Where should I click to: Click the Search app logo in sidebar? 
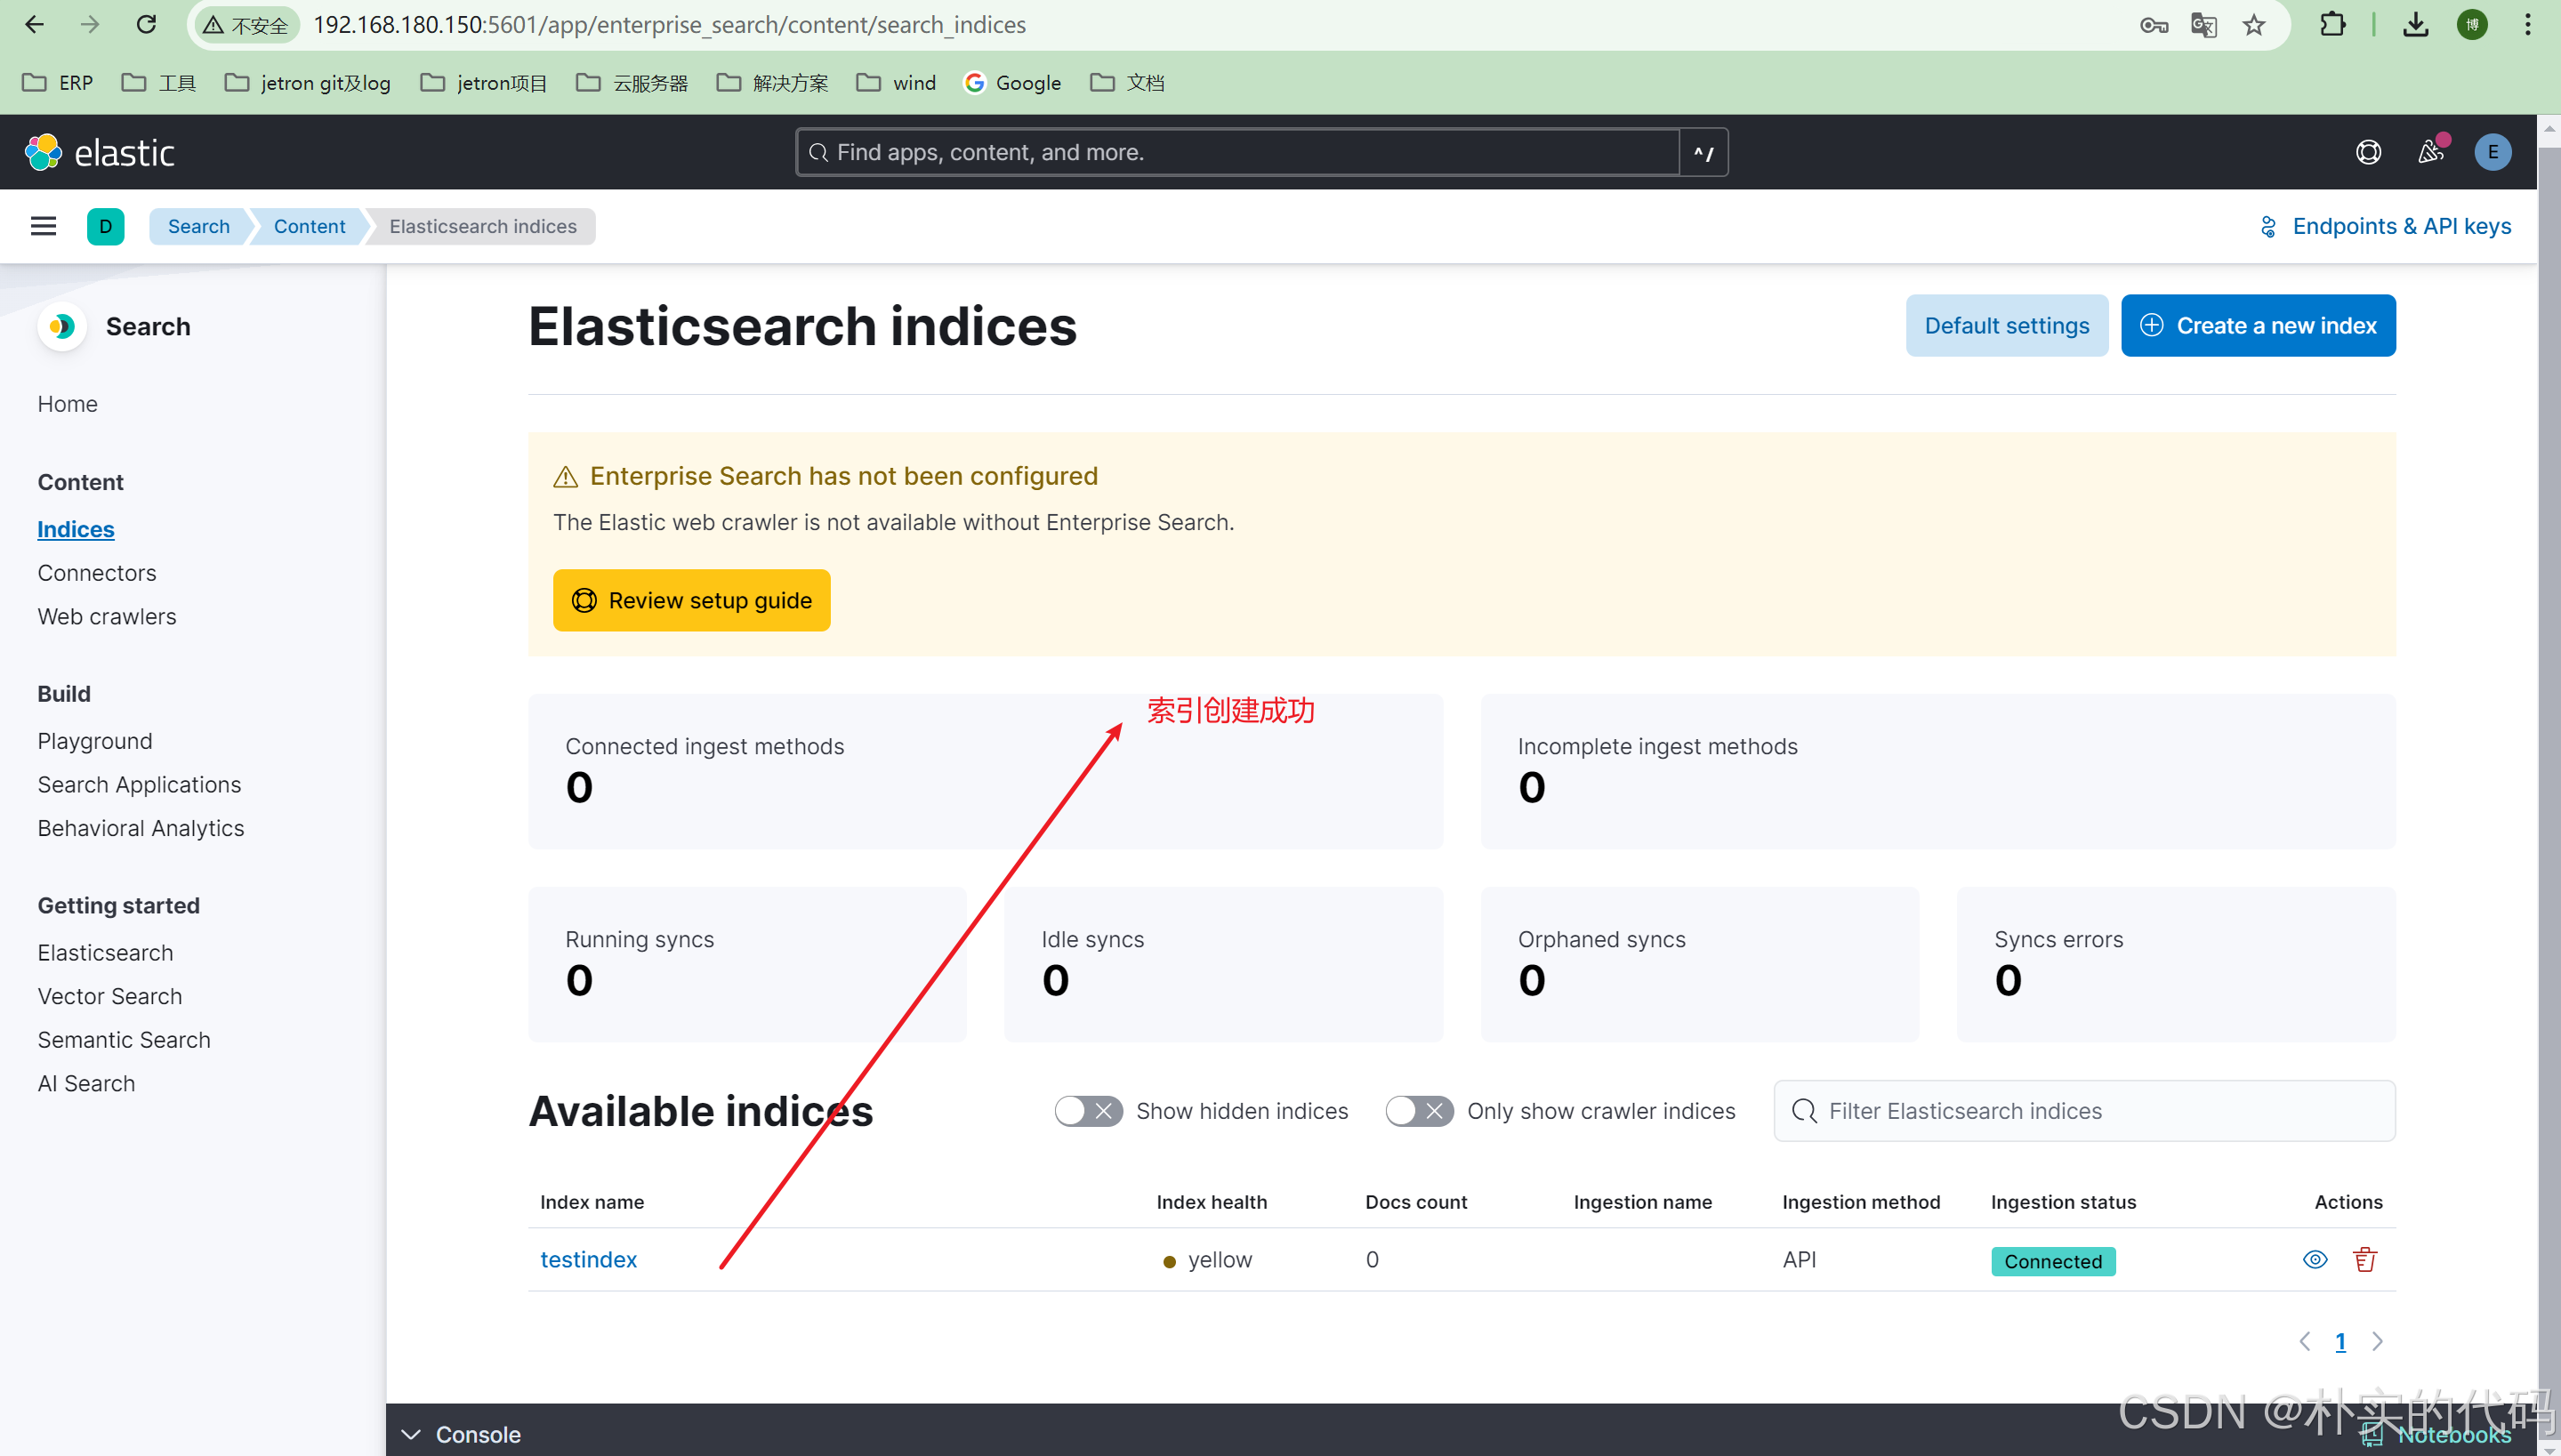(x=62, y=326)
